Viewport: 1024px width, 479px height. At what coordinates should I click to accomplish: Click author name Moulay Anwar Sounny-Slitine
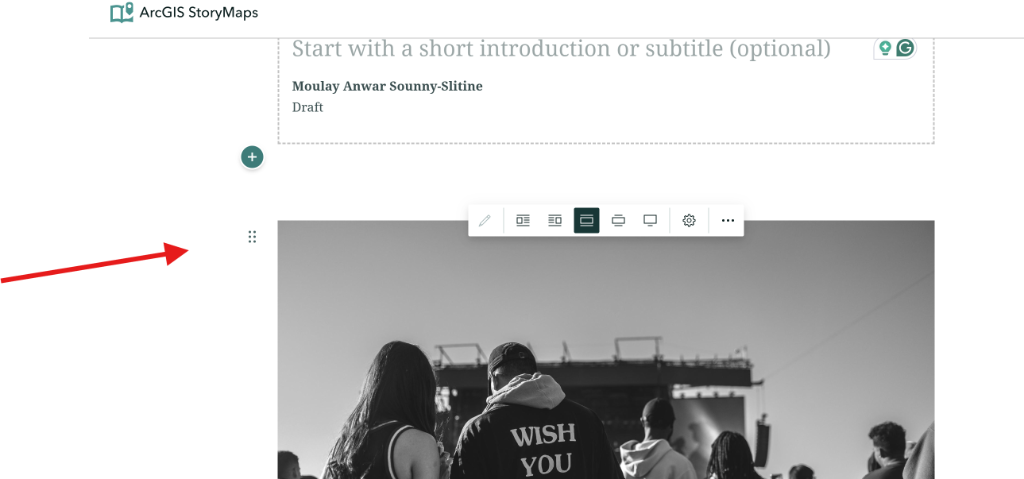pyautogui.click(x=387, y=86)
